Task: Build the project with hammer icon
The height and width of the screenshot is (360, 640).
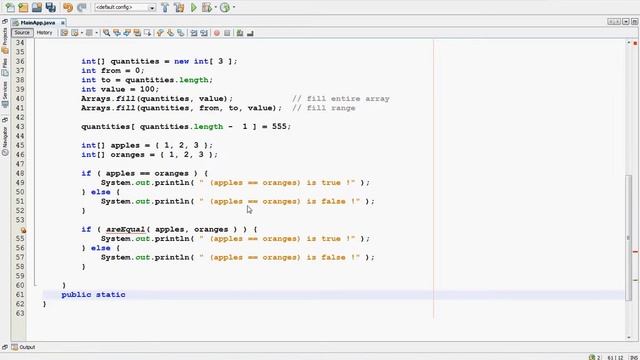Action: 165,7
